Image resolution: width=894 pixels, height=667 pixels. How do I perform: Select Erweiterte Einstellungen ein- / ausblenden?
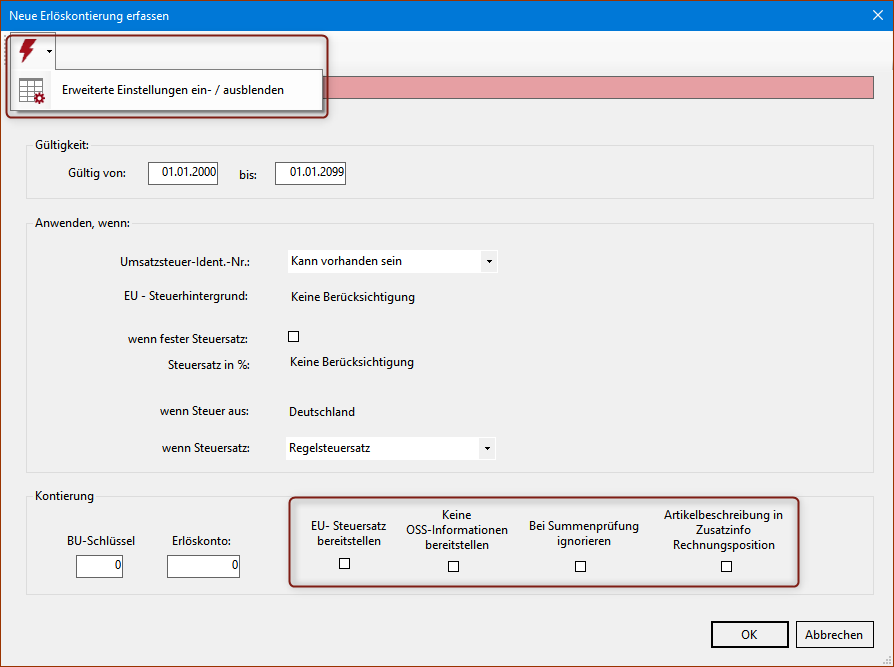pos(172,90)
